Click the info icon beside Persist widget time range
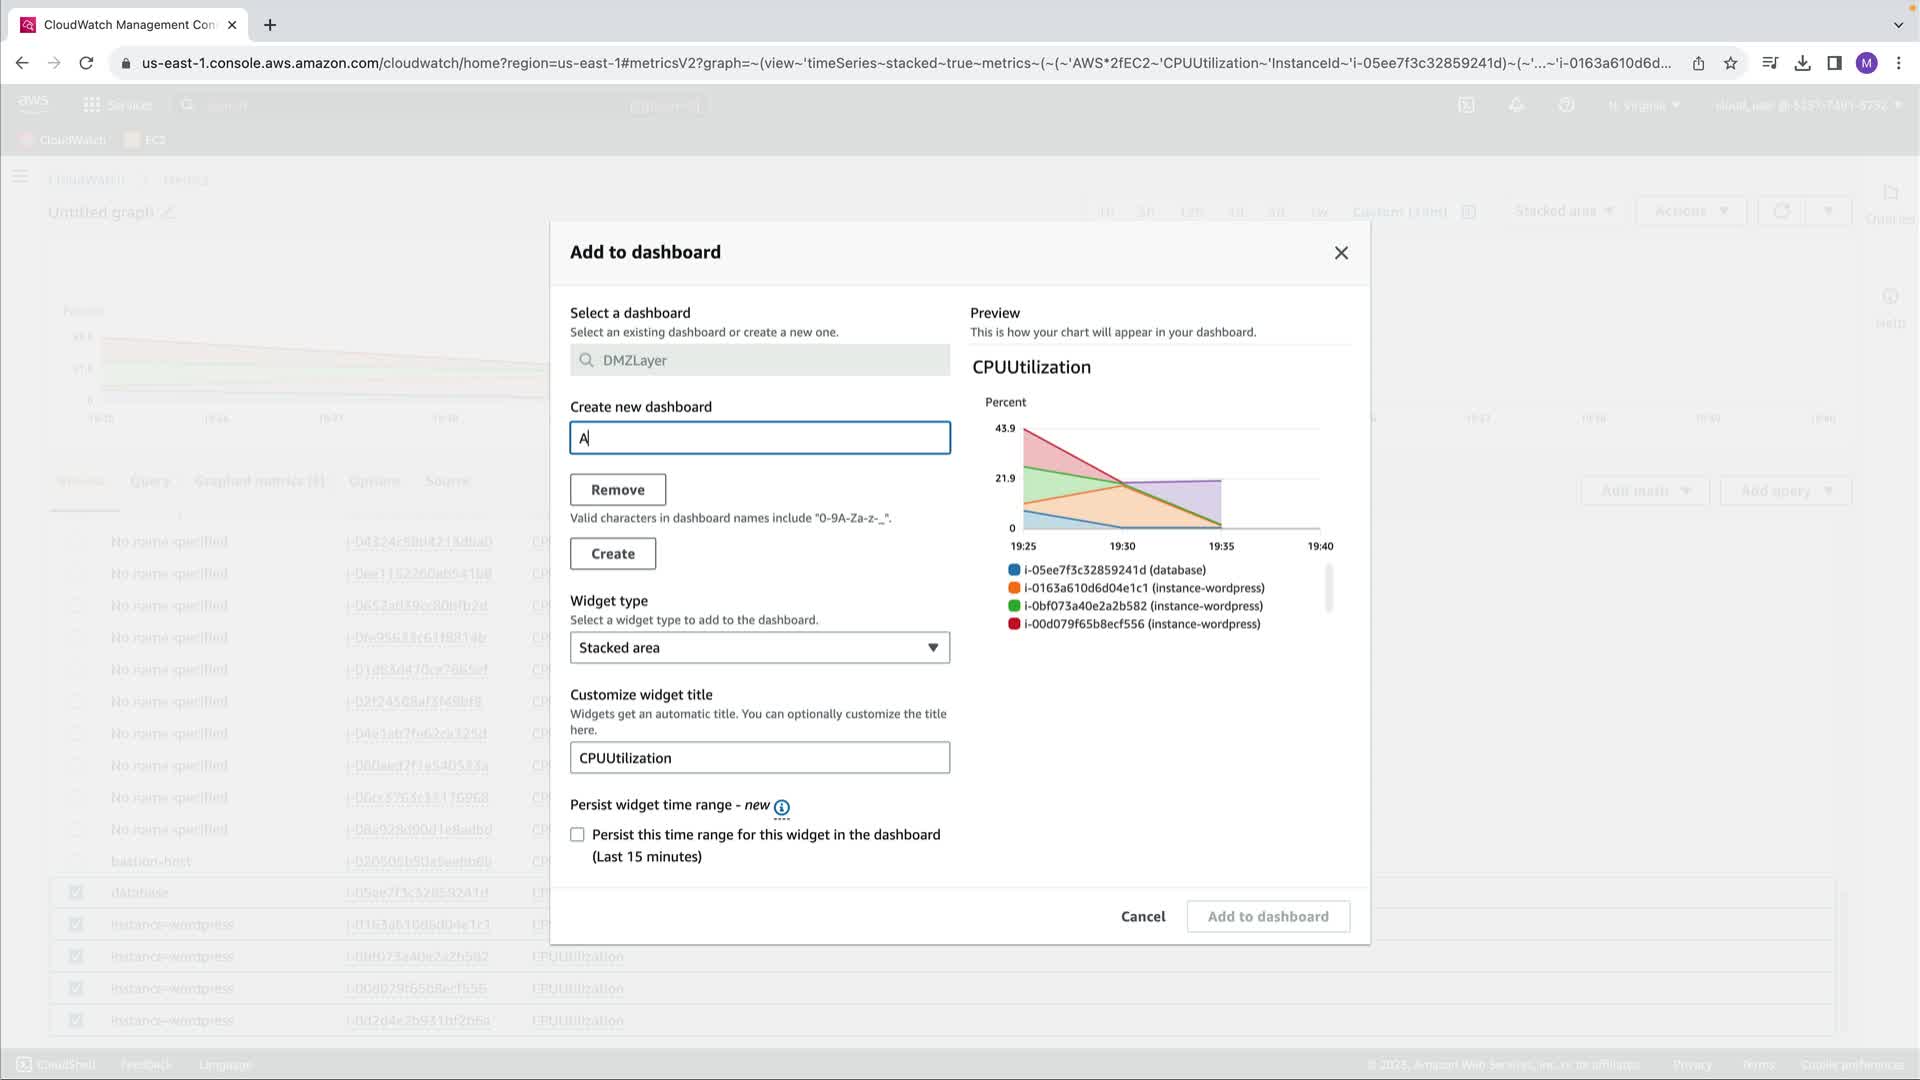 [781, 807]
